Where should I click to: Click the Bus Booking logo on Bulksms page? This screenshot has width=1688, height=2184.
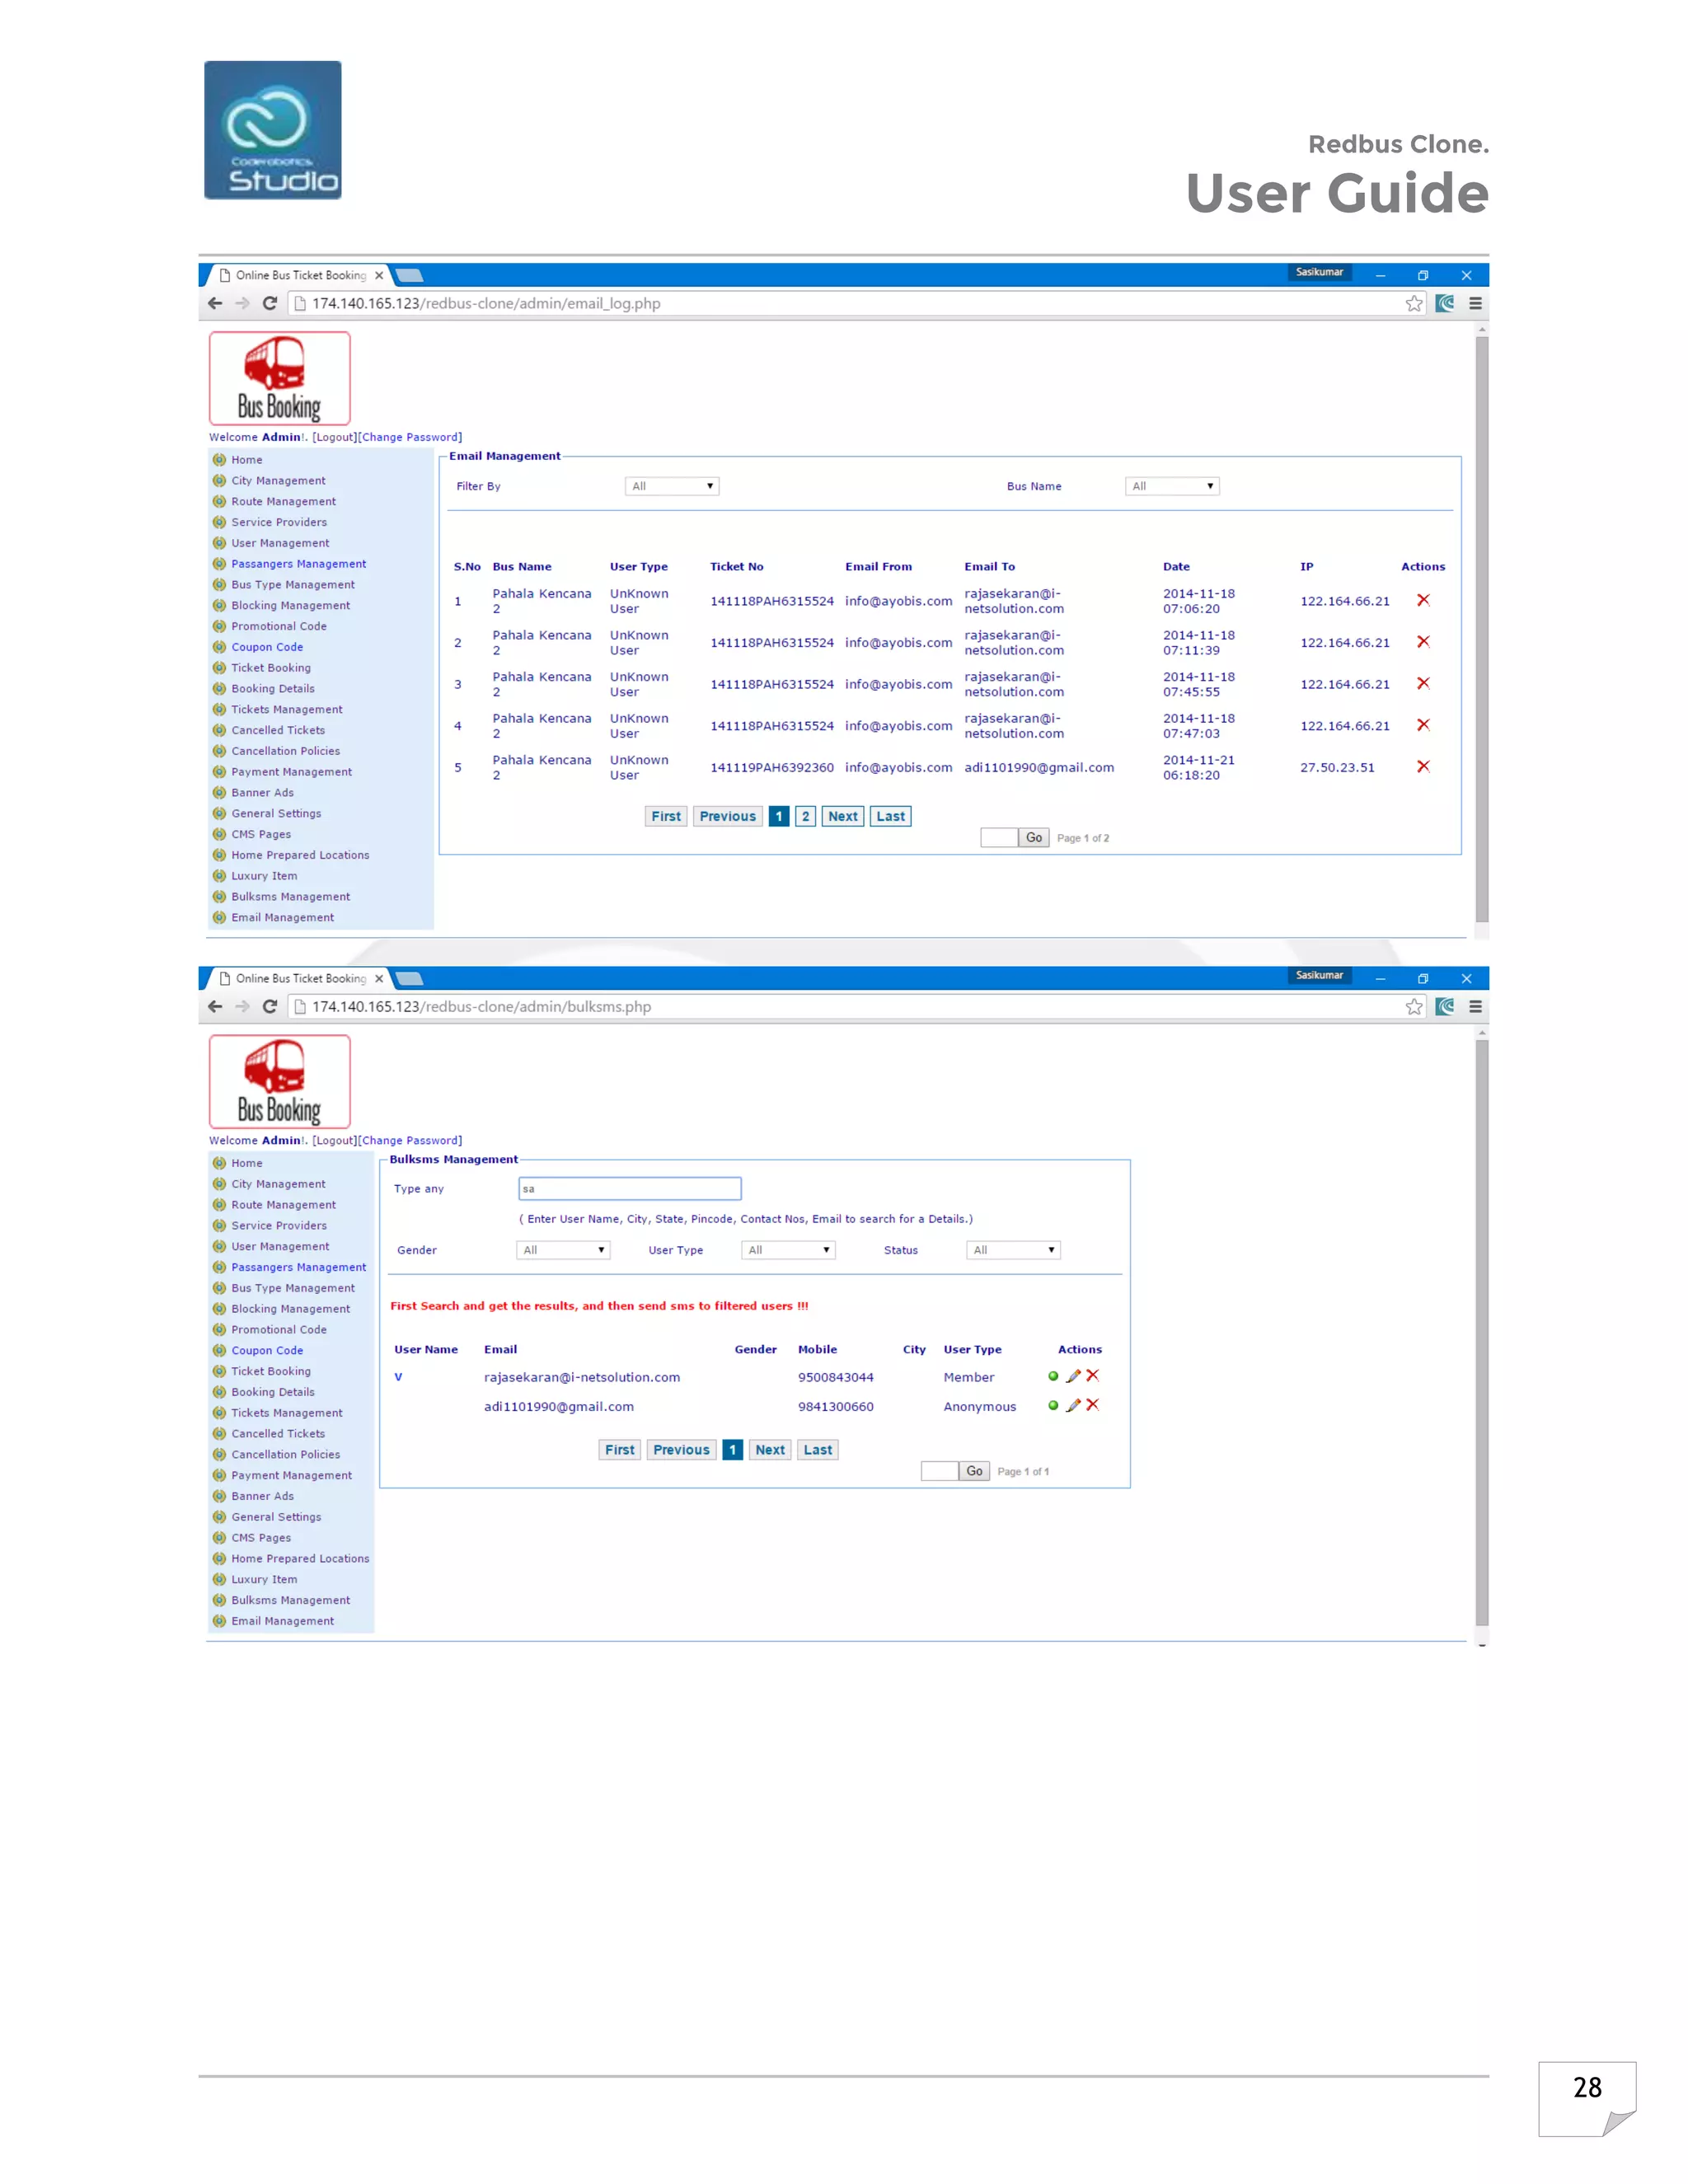point(280,1081)
